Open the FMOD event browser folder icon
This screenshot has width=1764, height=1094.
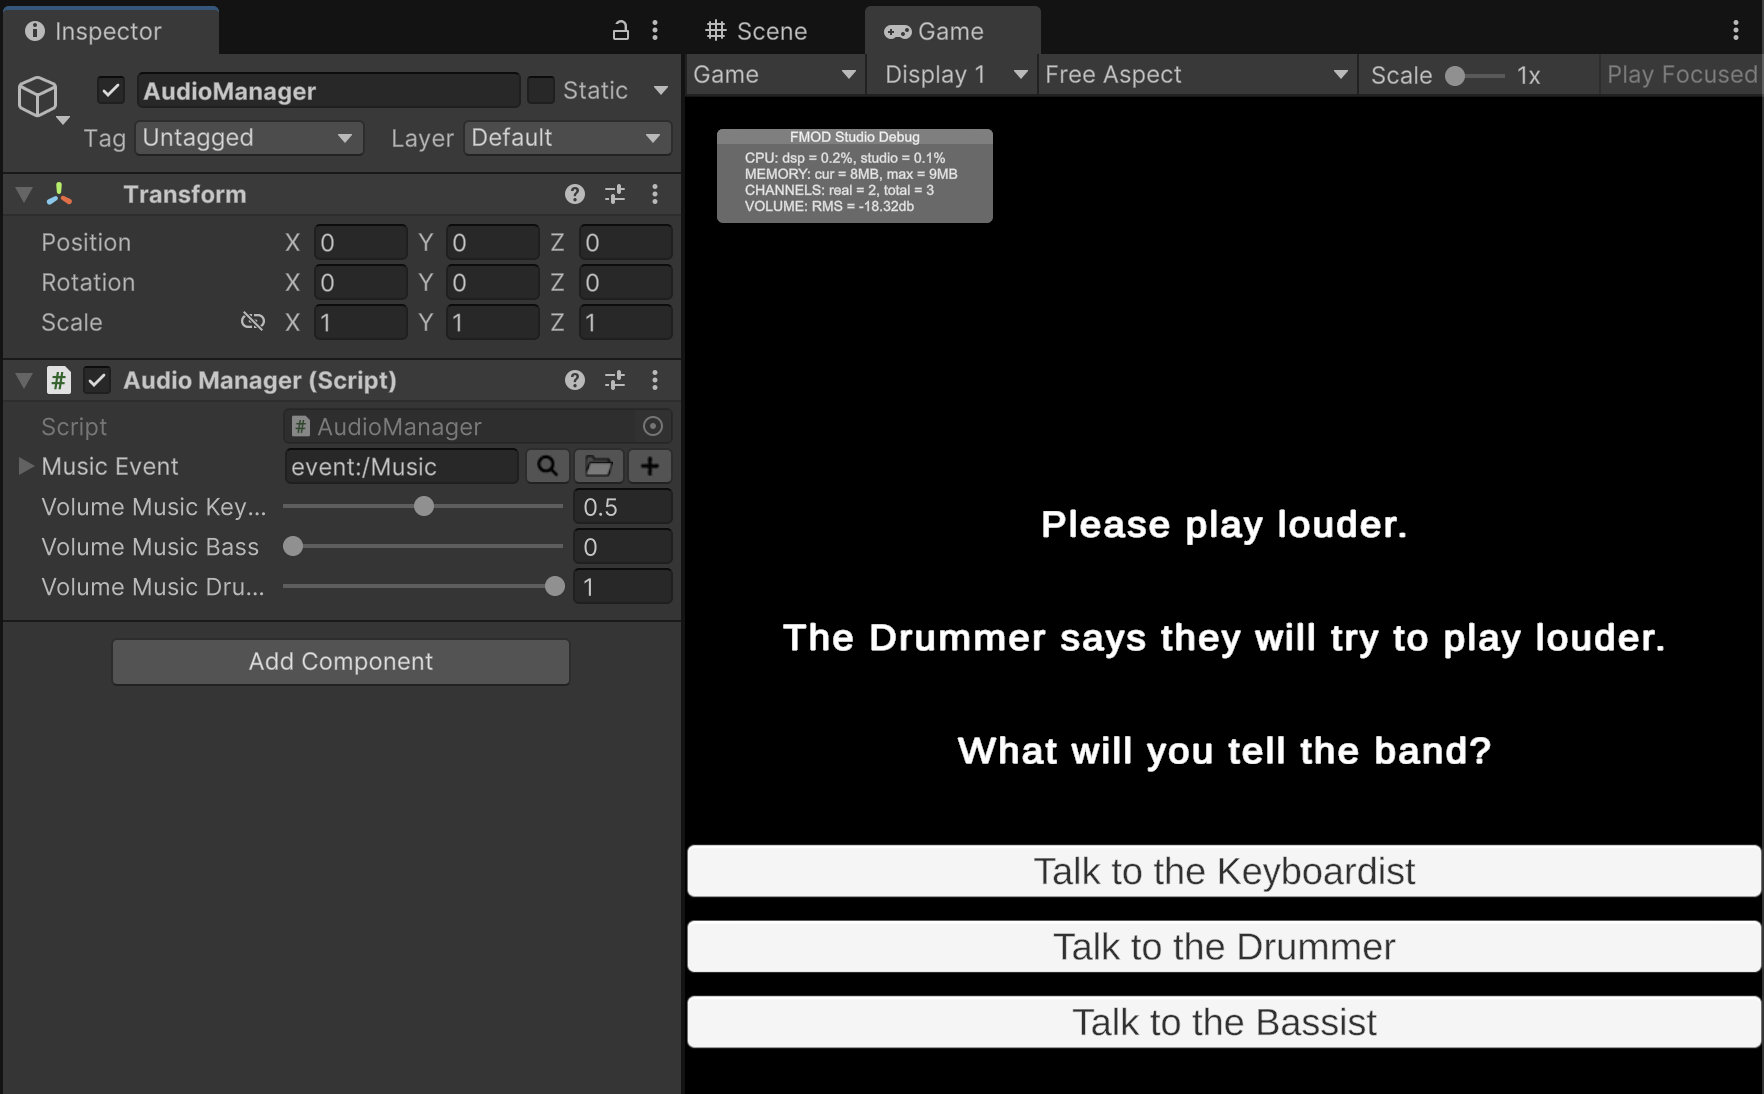pos(598,466)
